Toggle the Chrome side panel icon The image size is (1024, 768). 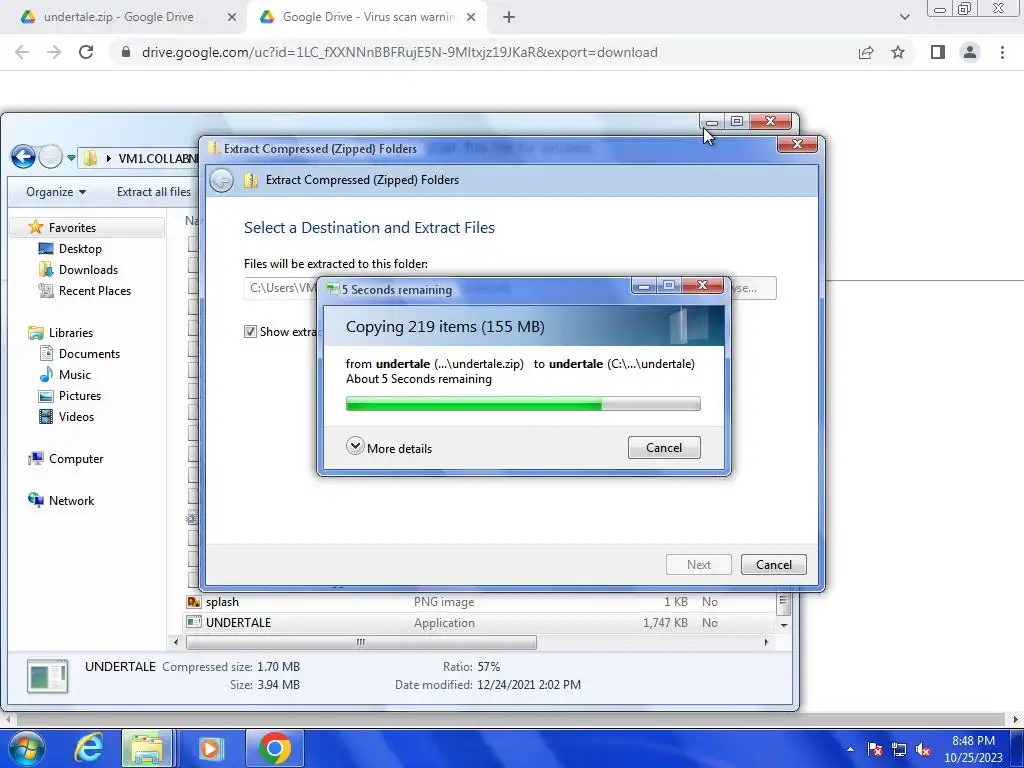(938, 52)
